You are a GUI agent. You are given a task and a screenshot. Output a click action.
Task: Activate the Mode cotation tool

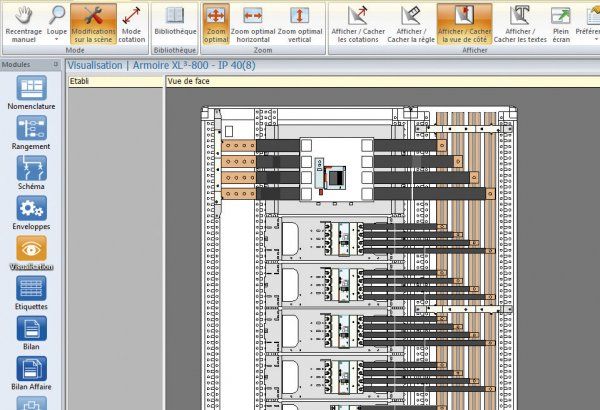click(132, 22)
